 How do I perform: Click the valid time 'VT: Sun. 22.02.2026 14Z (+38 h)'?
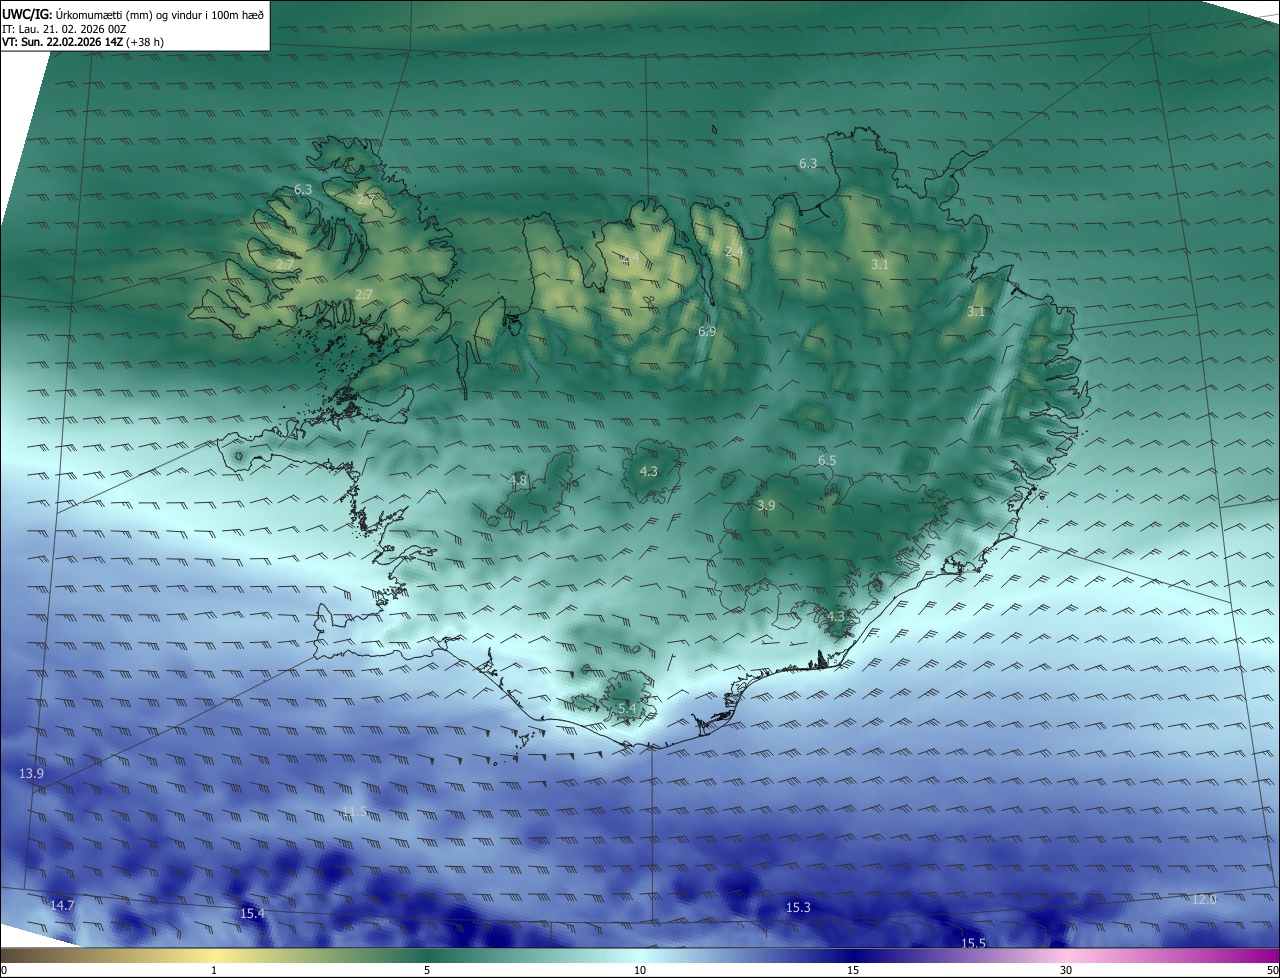tap(84, 43)
